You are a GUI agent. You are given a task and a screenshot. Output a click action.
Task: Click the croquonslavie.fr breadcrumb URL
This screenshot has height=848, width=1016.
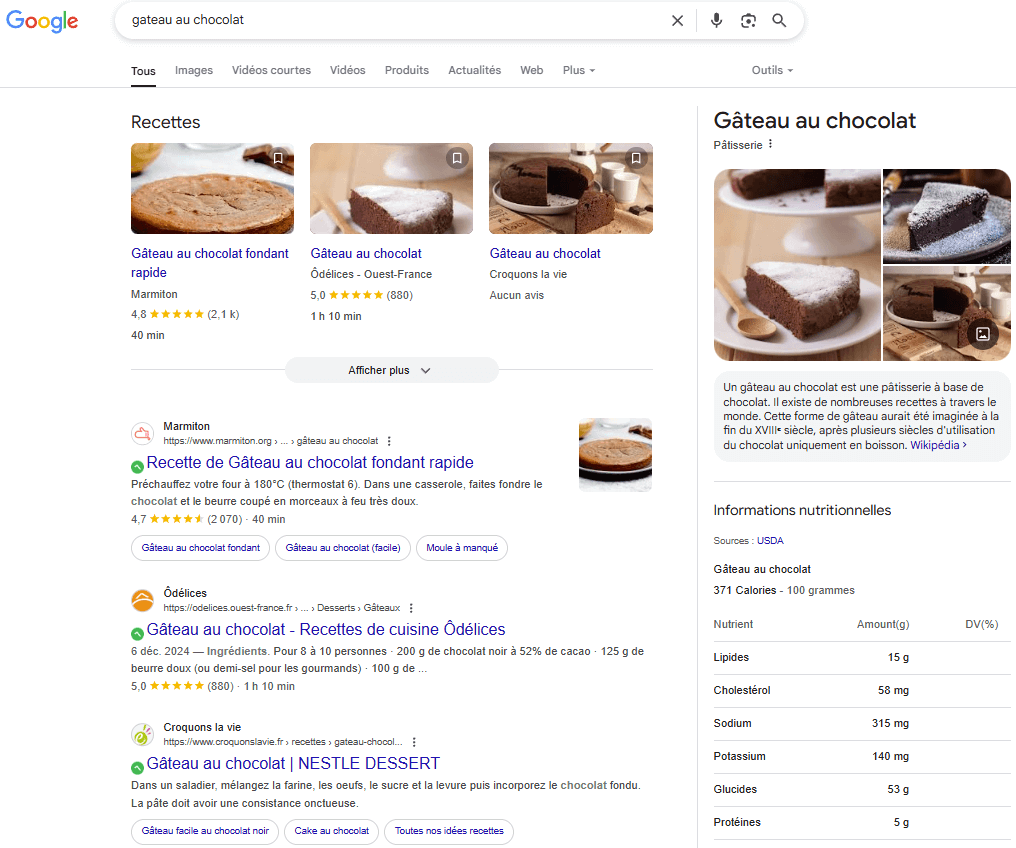click(283, 742)
